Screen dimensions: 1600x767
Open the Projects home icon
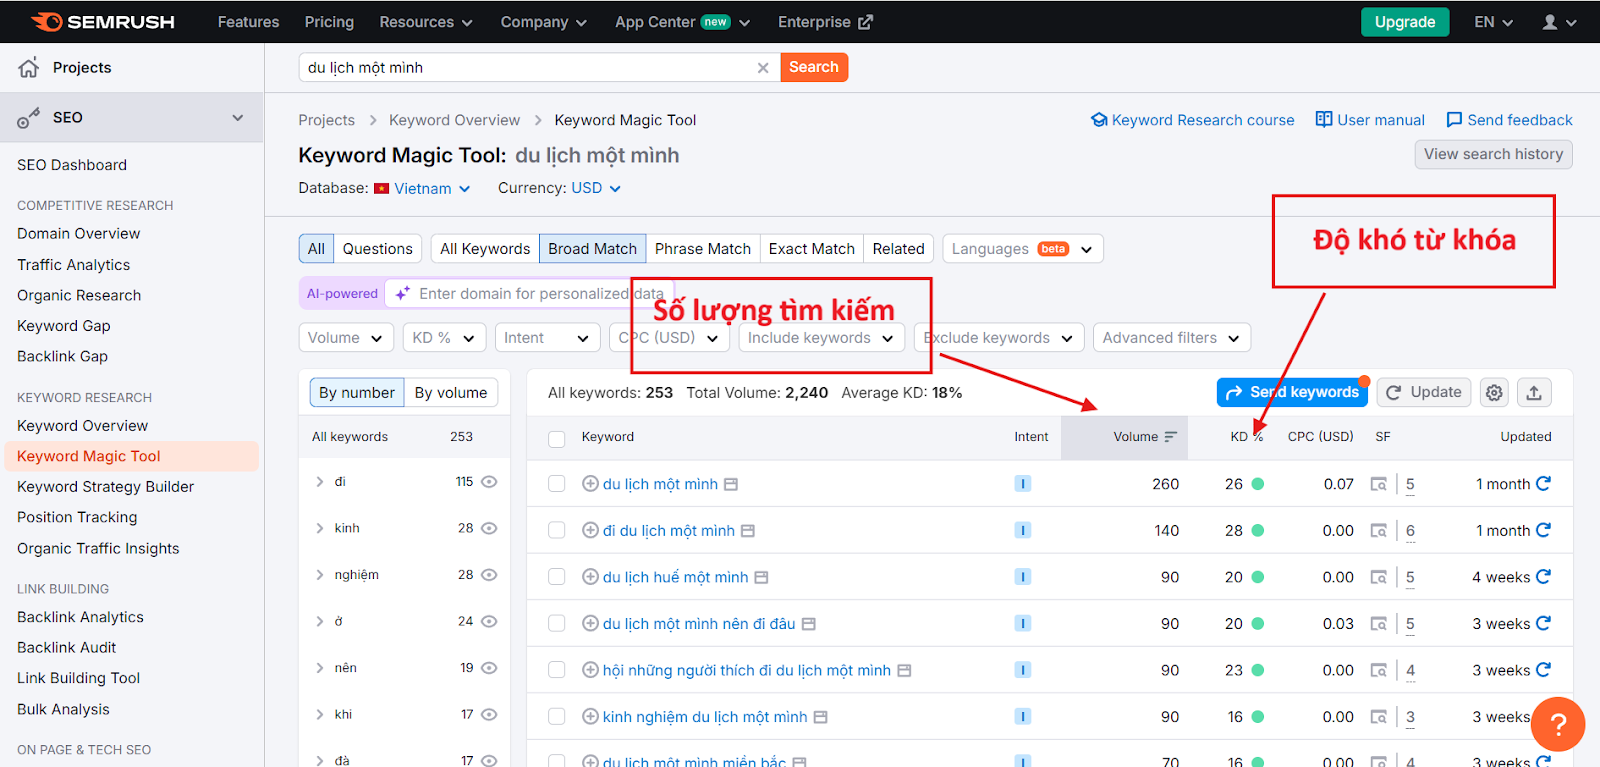28,68
